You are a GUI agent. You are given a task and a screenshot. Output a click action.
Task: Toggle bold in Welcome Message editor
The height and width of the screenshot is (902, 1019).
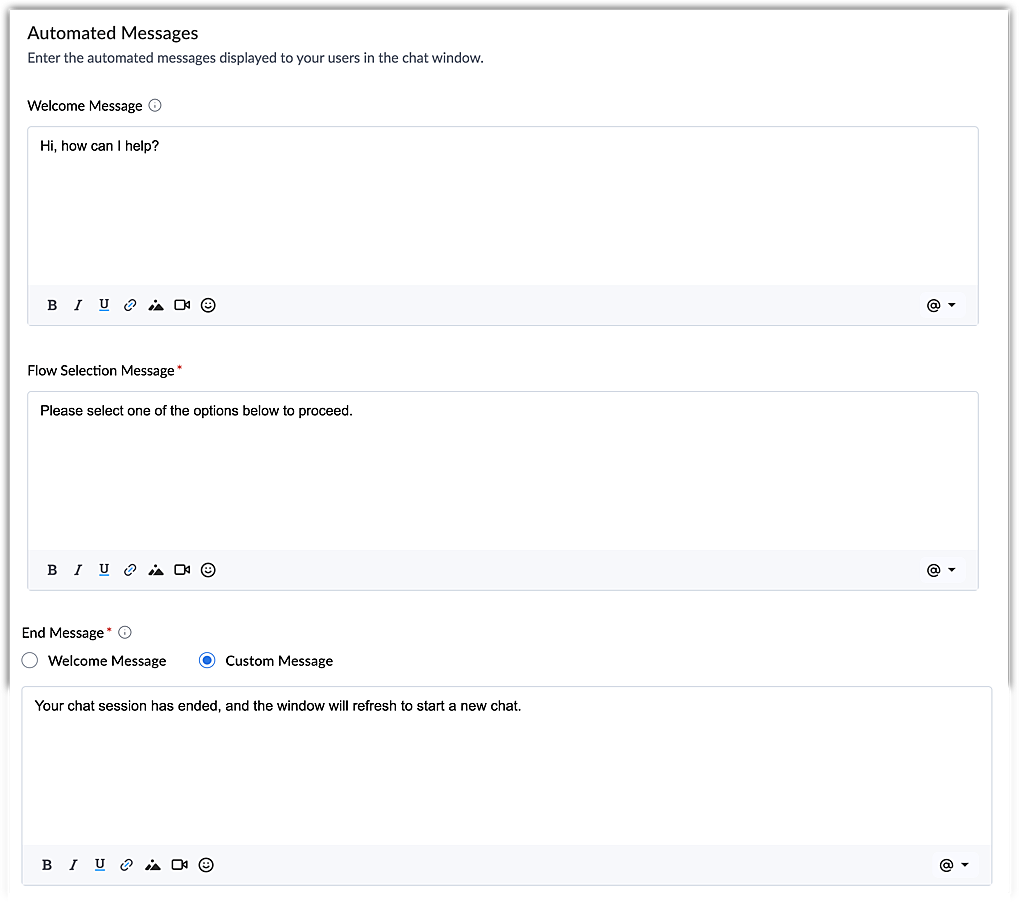point(52,305)
